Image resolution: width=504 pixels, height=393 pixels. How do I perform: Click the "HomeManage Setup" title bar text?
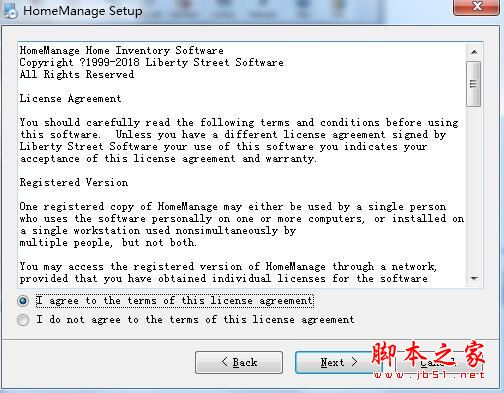pyautogui.click(x=83, y=11)
